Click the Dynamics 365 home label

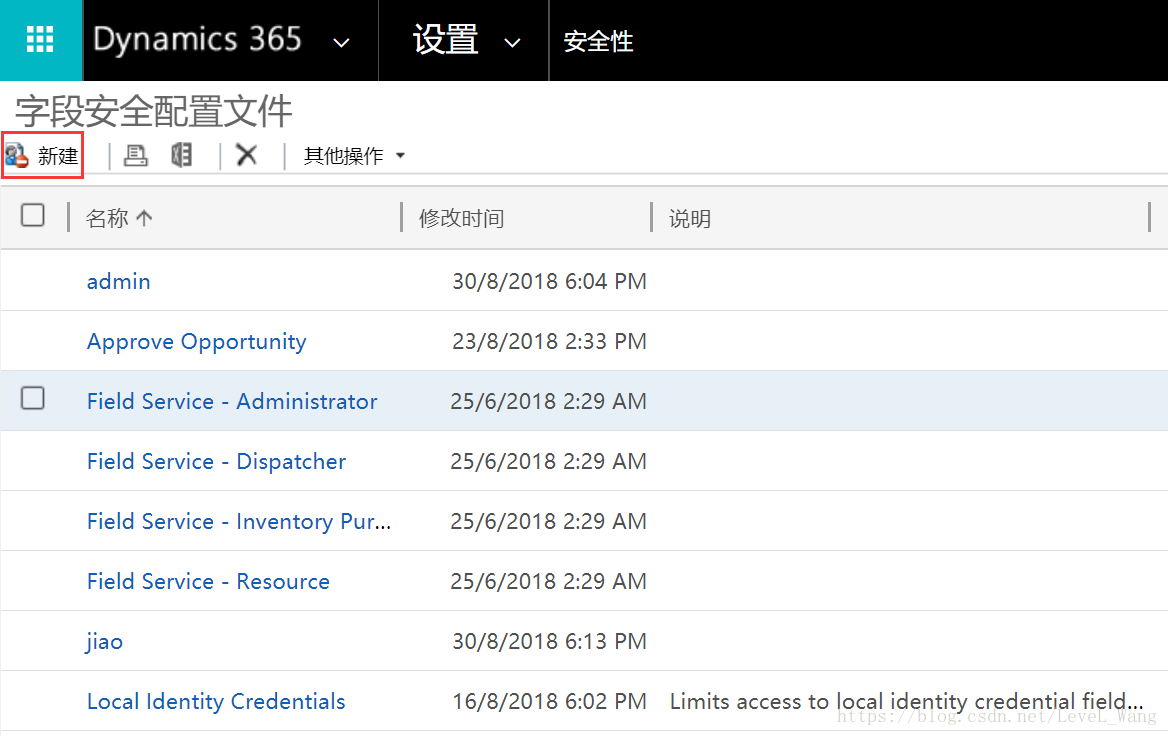[x=197, y=39]
